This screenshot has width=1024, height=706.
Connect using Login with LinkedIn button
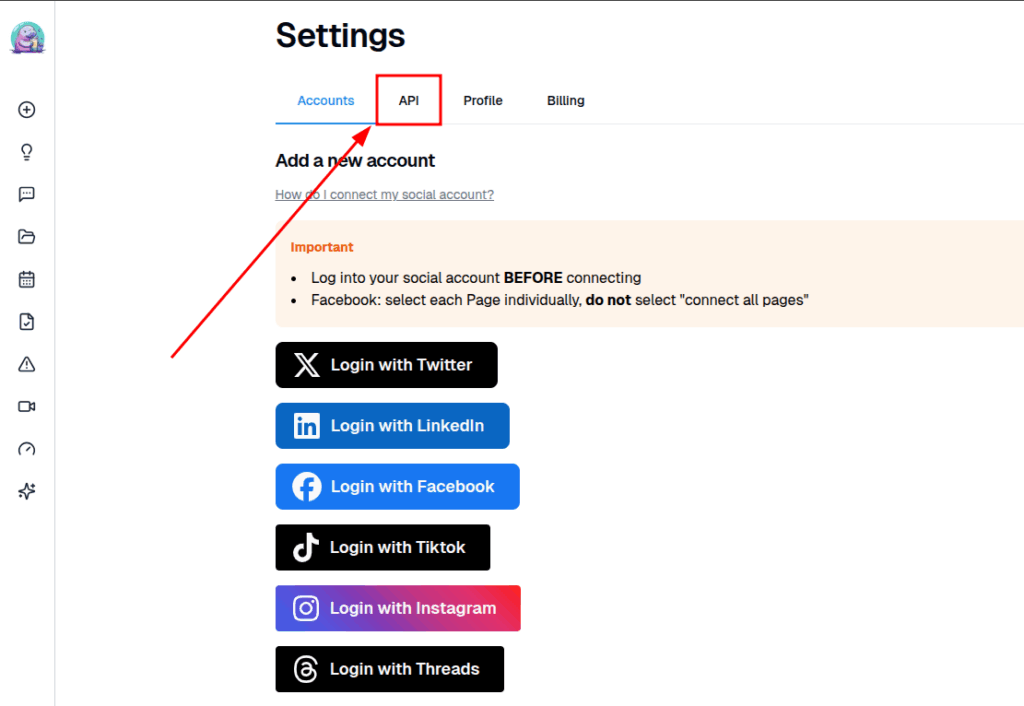point(392,426)
